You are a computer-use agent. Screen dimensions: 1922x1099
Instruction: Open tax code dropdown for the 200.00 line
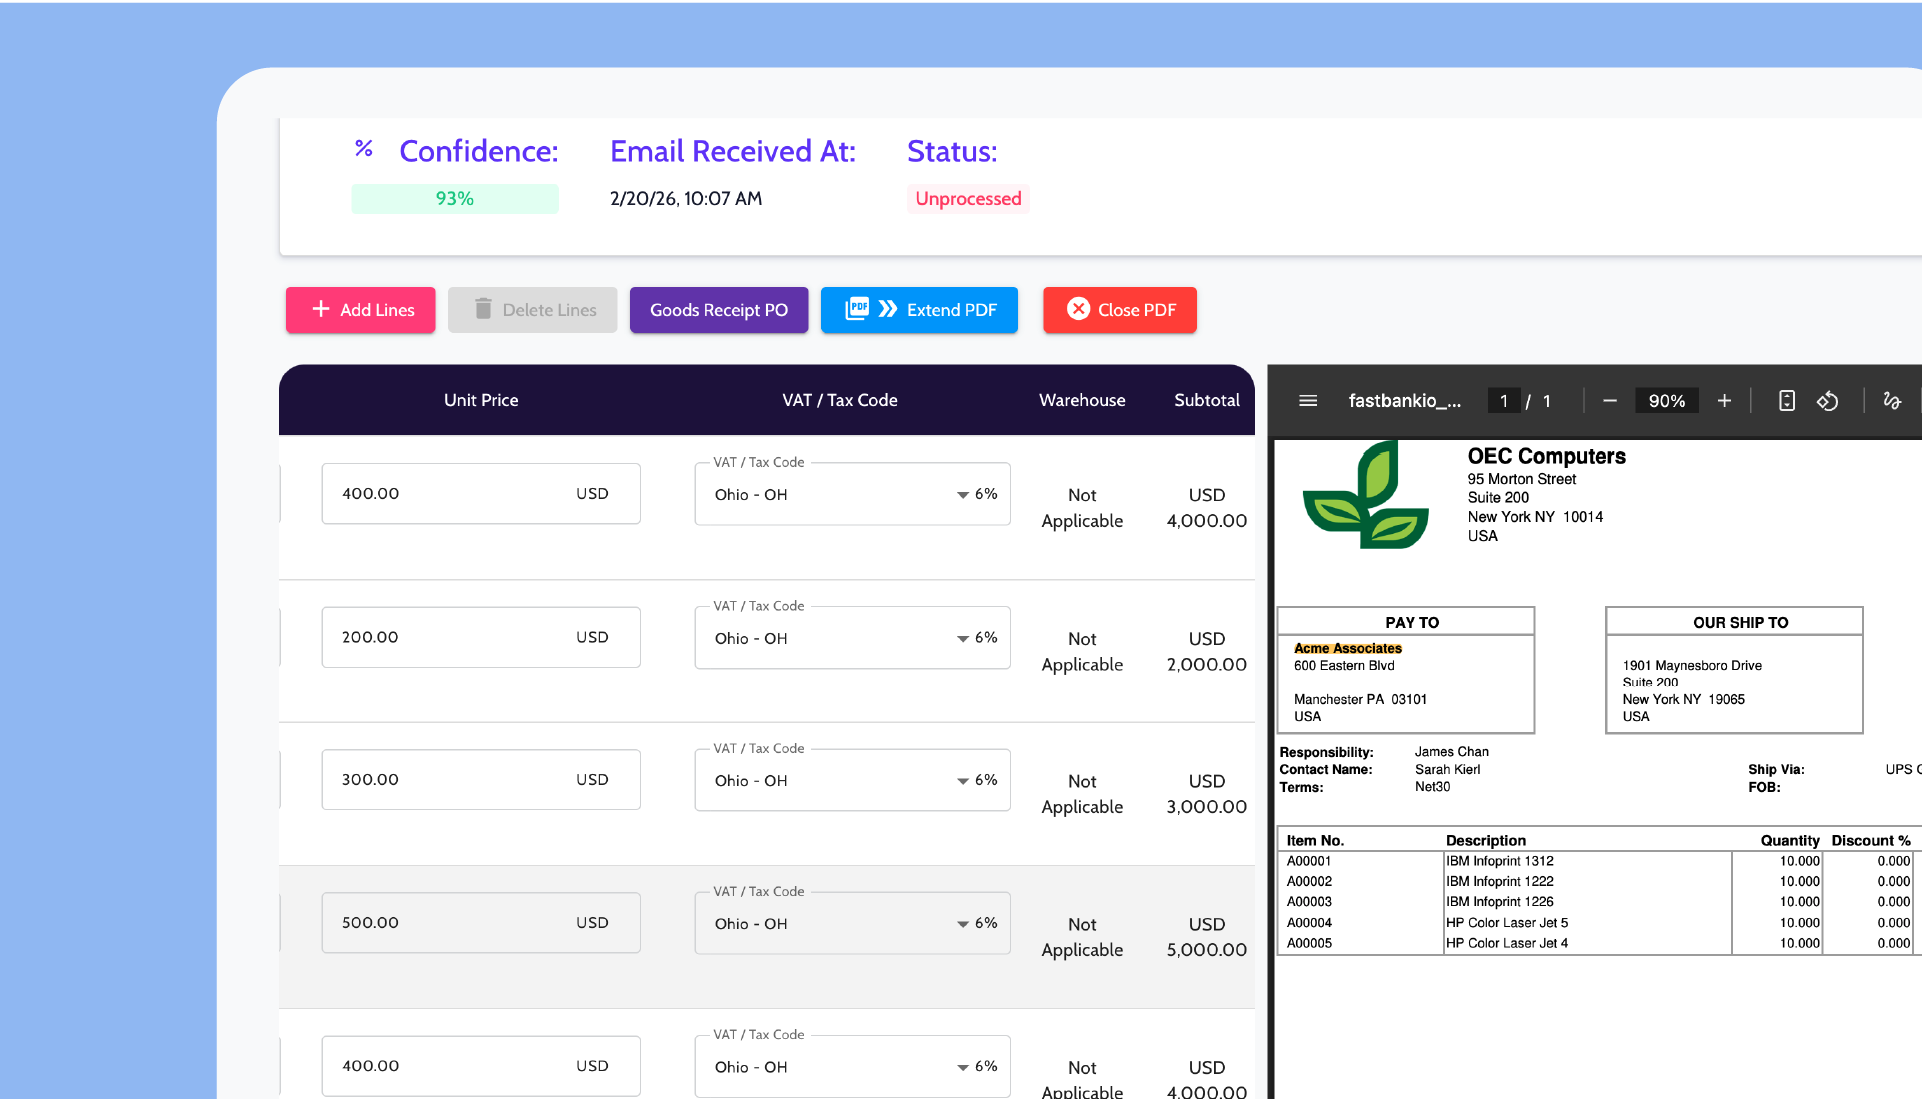point(962,638)
